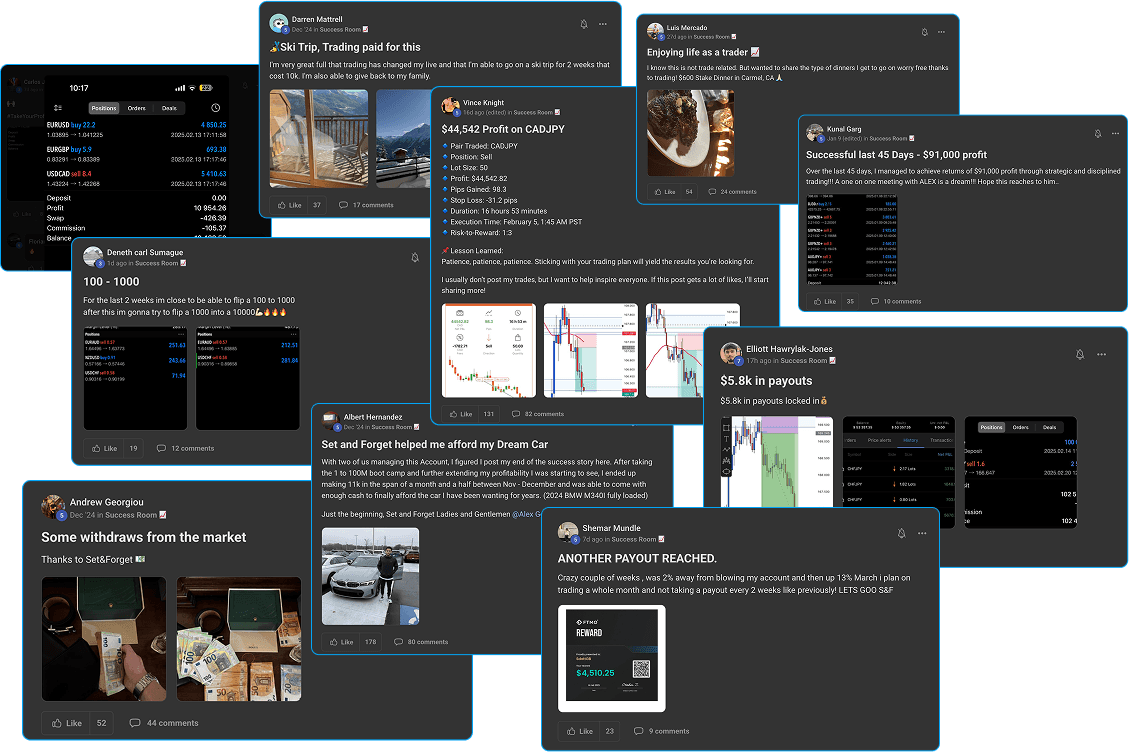
Task: Open the green chart image in $5.8k payouts post
Action: coord(777,462)
